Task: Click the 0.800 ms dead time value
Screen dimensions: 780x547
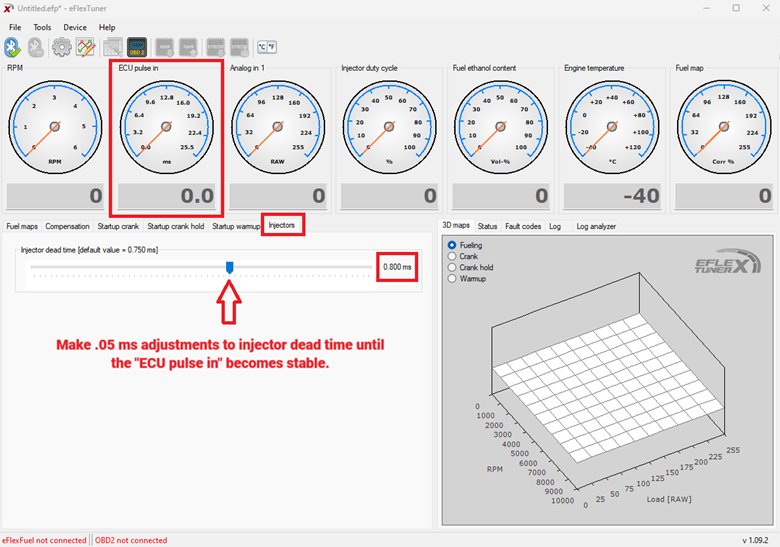Action: click(x=397, y=267)
